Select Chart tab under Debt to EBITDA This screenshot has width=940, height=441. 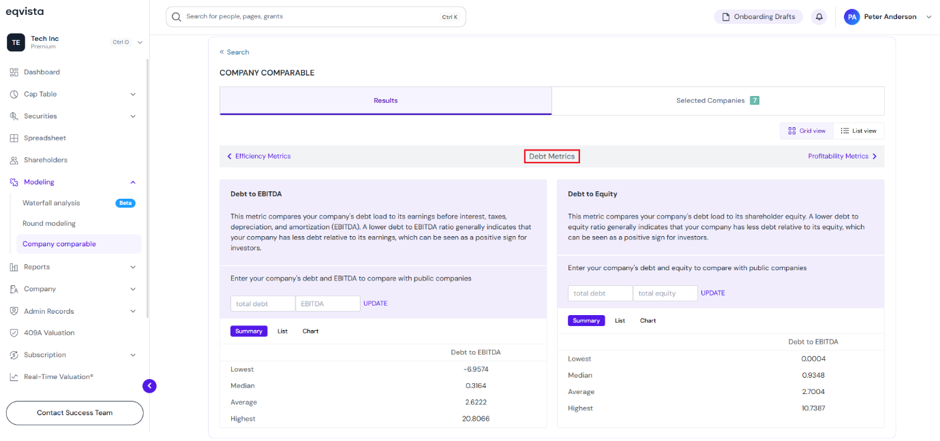[x=311, y=331]
